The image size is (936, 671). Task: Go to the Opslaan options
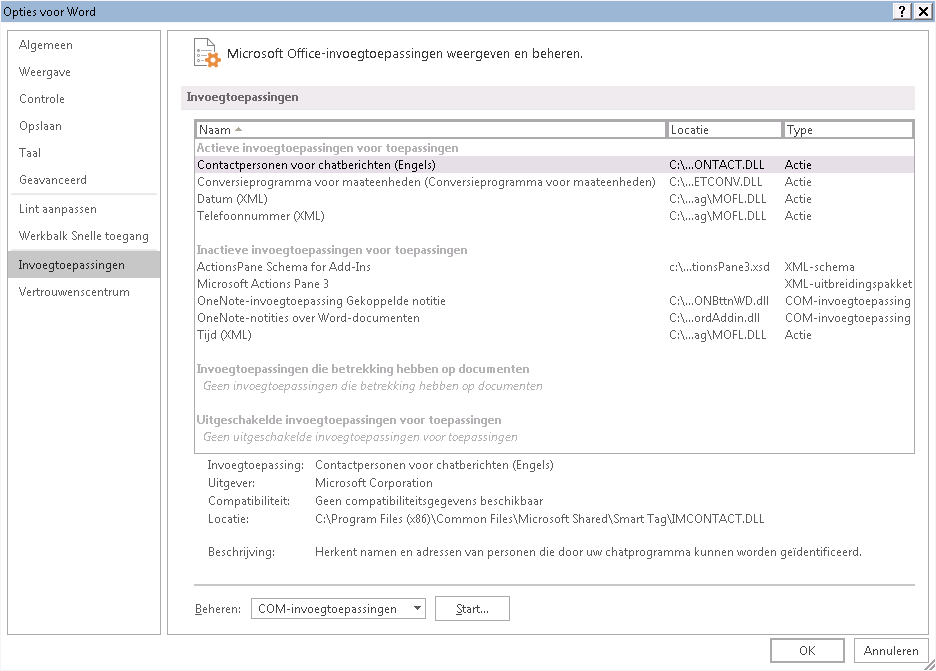coord(40,126)
